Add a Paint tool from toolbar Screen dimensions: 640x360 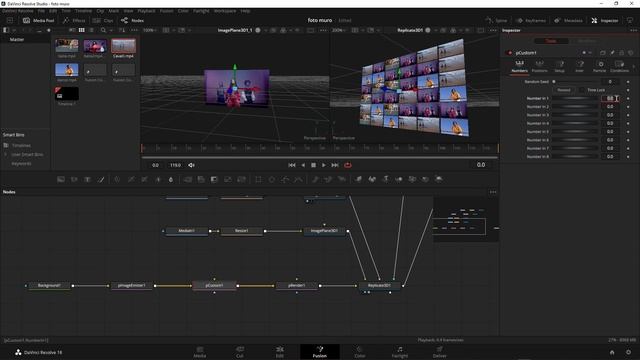(x=101, y=179)
